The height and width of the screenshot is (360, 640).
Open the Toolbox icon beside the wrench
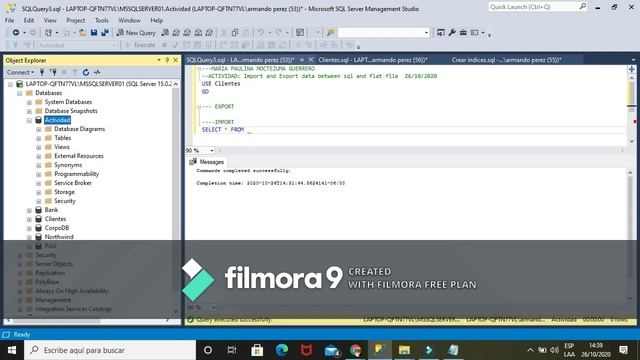pyautogui.click(x=463, y=32)
